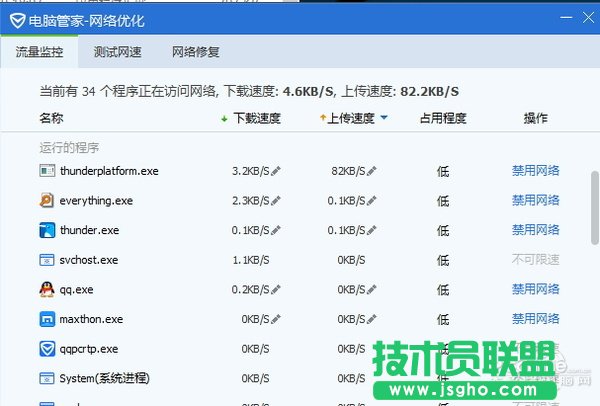Sort by 名称 column header
The image size is (600, 406).
[x=51, y=118]
